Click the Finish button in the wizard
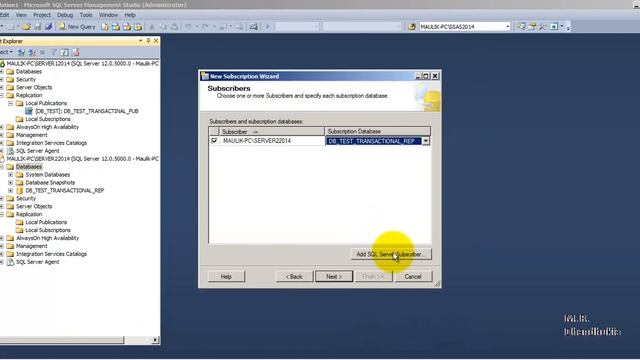The width and height of the screenshot is (640, 360). click(373, 277)
